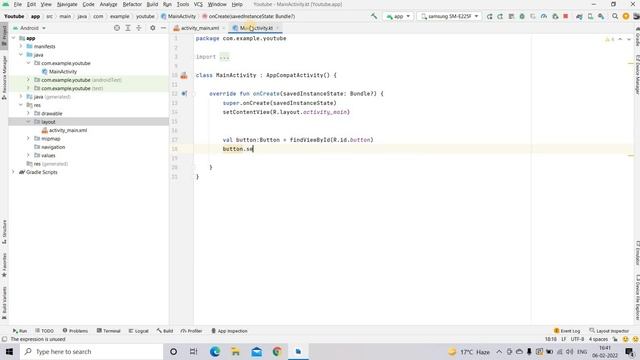640x360 pixels.
Task: Open the Problems tool window
Action: pyautogui.click(x=75, y=331)
